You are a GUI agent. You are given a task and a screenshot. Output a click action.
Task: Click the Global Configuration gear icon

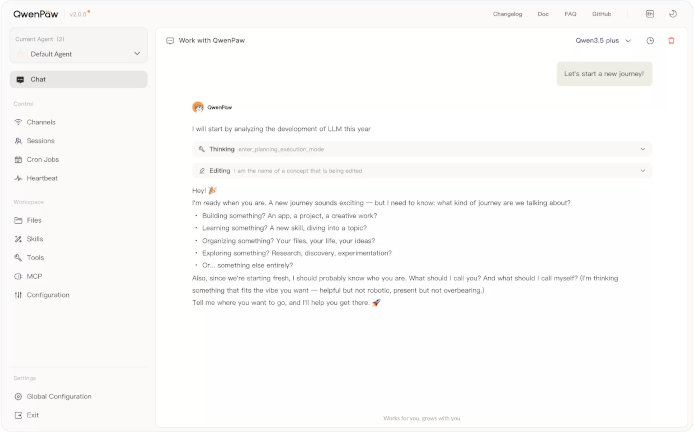point(18,397)
